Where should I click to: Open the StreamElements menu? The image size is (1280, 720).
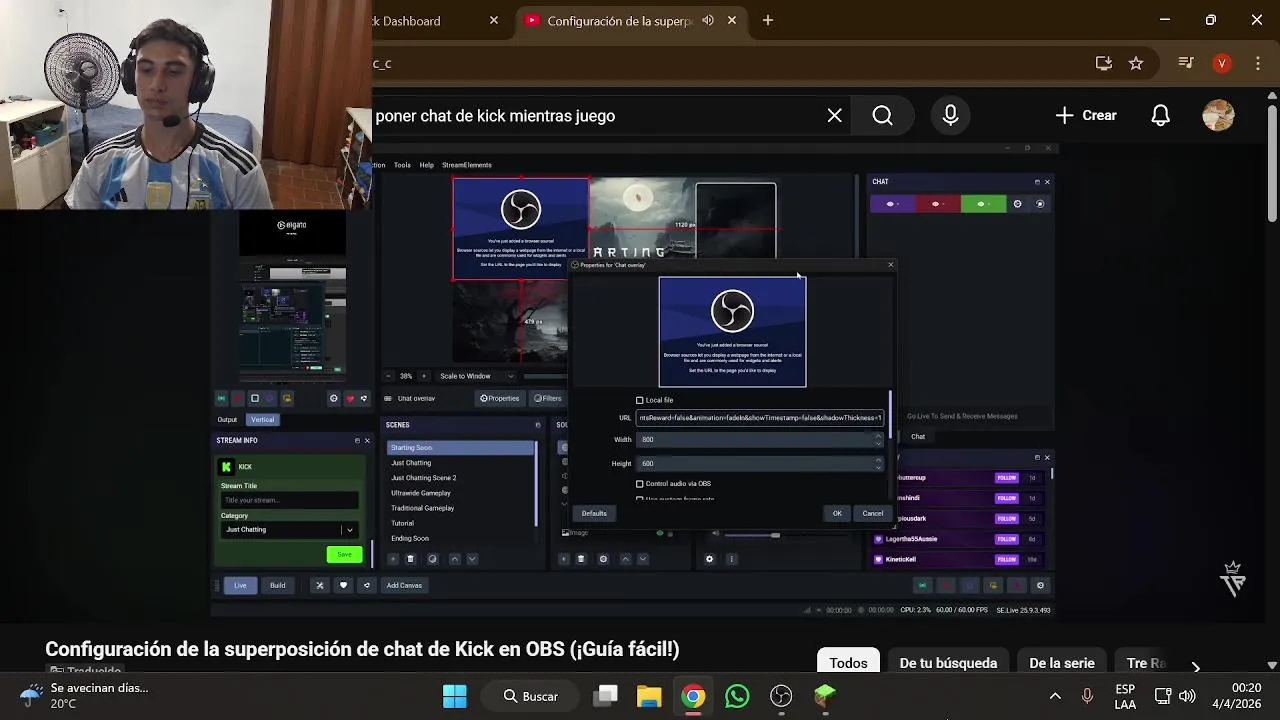tap(466, 165)
